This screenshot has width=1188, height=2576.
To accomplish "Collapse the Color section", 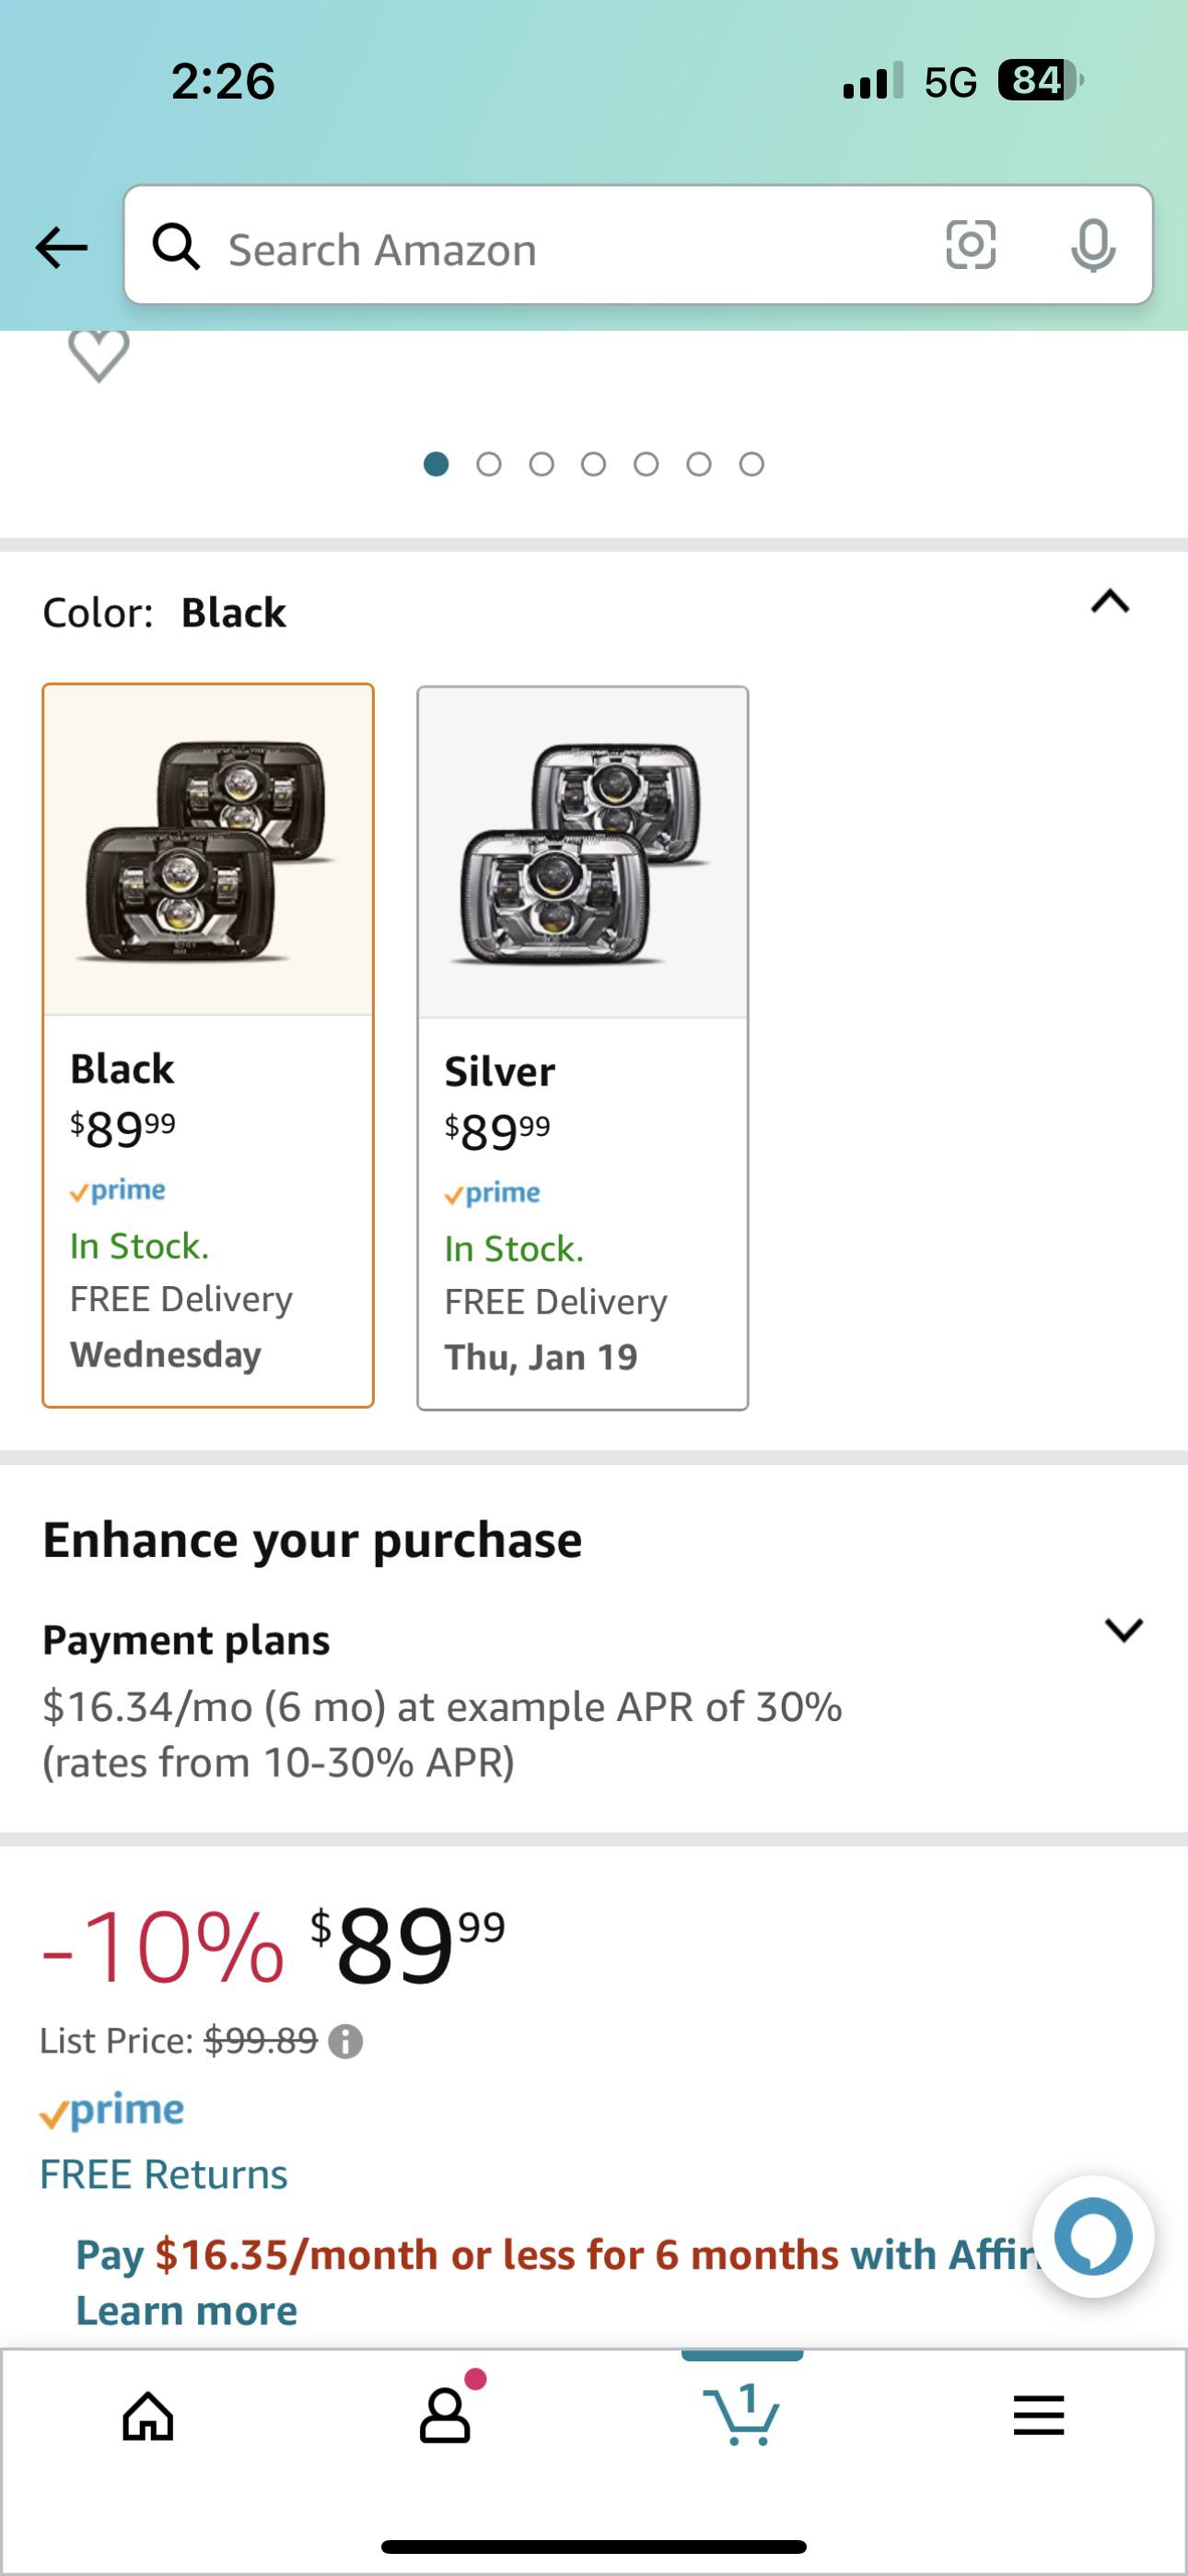I will coord(1111,601).
